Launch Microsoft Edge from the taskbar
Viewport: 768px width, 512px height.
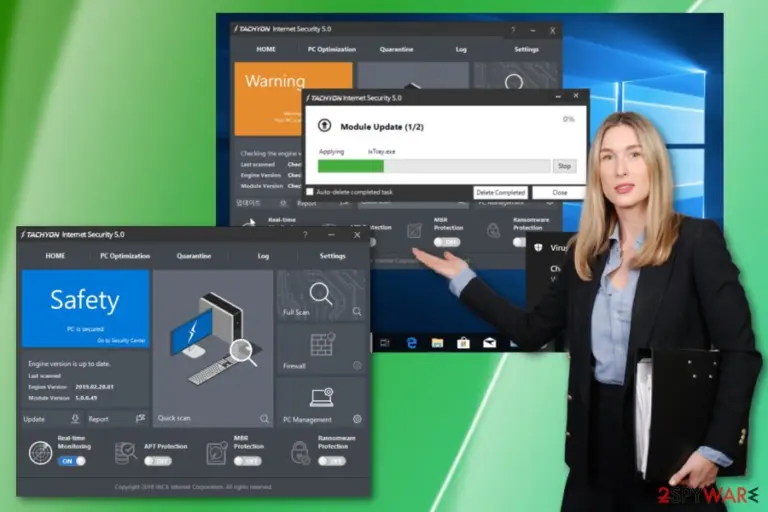click(x=411, y=342)
